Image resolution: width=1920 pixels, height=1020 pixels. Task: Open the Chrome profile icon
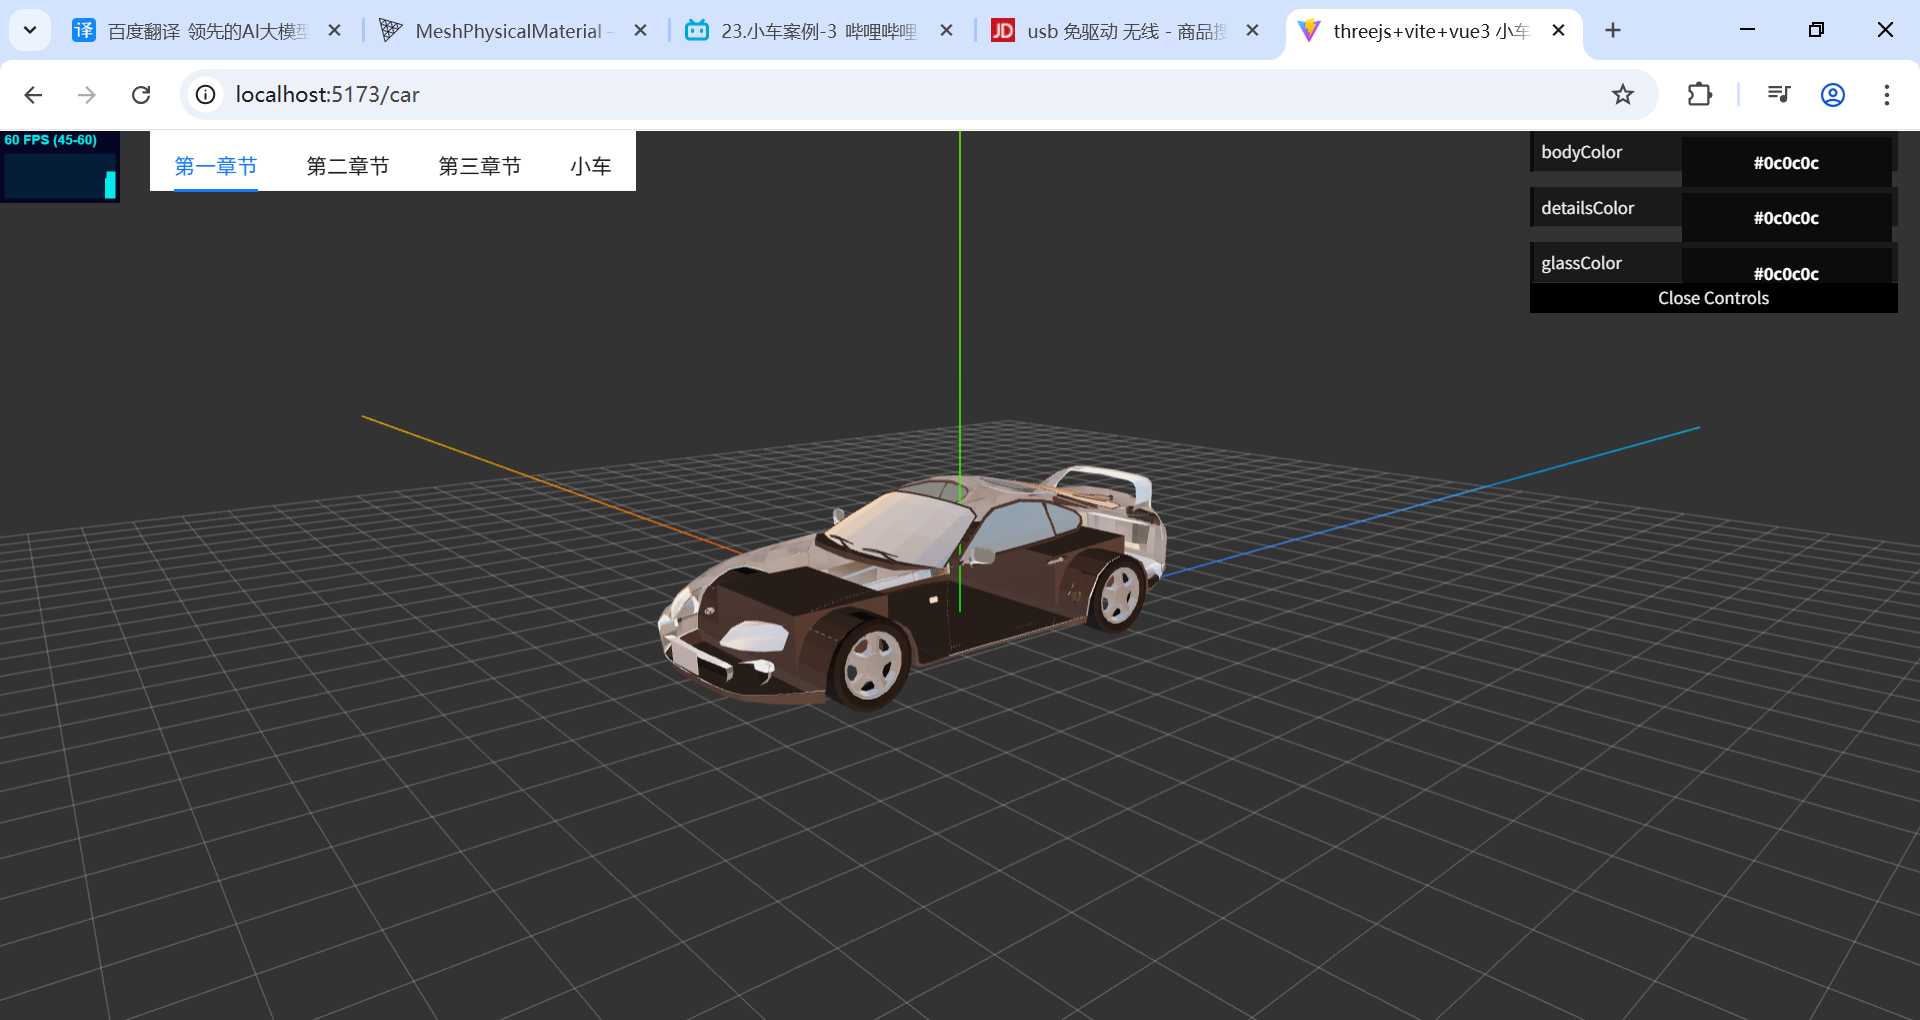click(1833, 95)
